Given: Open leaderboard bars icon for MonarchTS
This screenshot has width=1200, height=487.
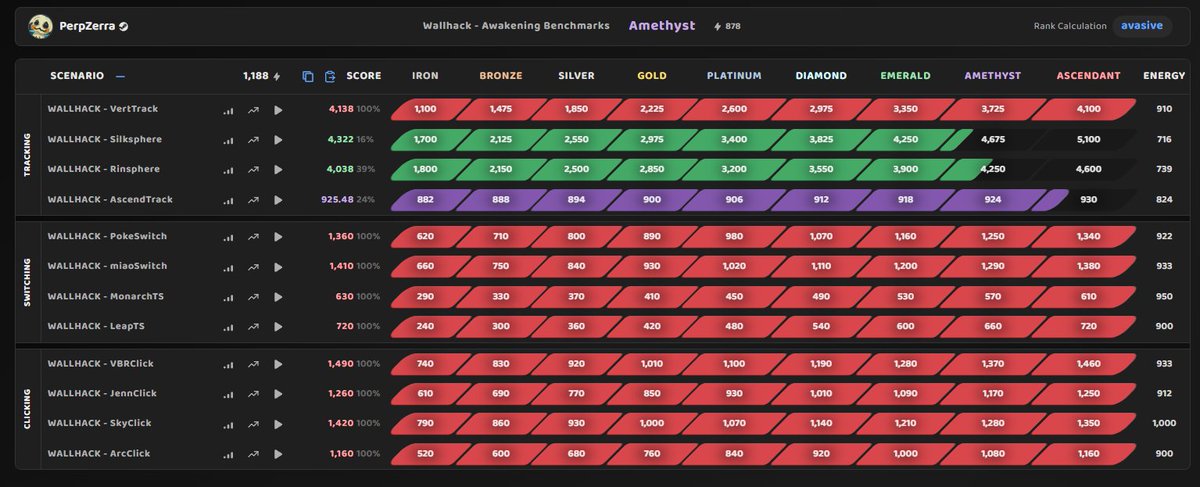Looking at the screenshot, I should [228, 297].
